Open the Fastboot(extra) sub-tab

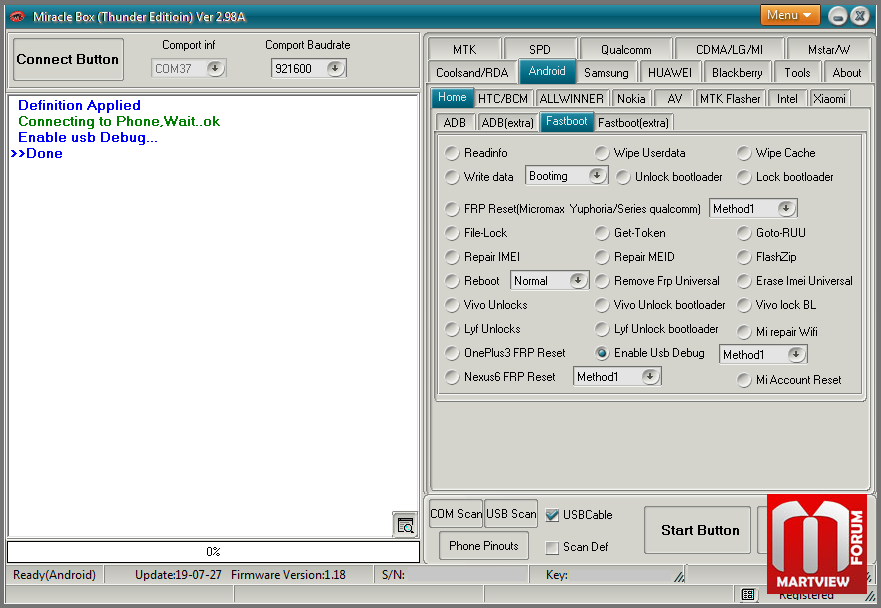[x=633, y=122]
